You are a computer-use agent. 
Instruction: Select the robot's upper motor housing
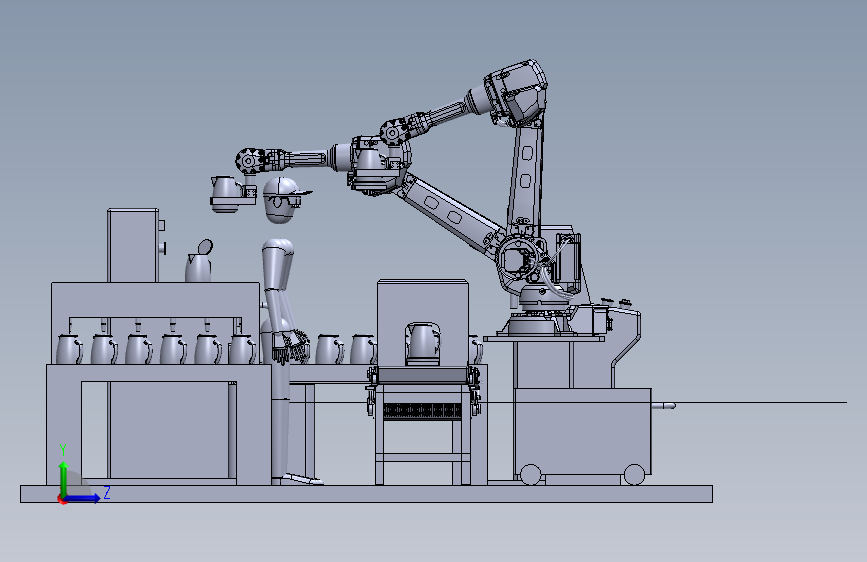516,92
